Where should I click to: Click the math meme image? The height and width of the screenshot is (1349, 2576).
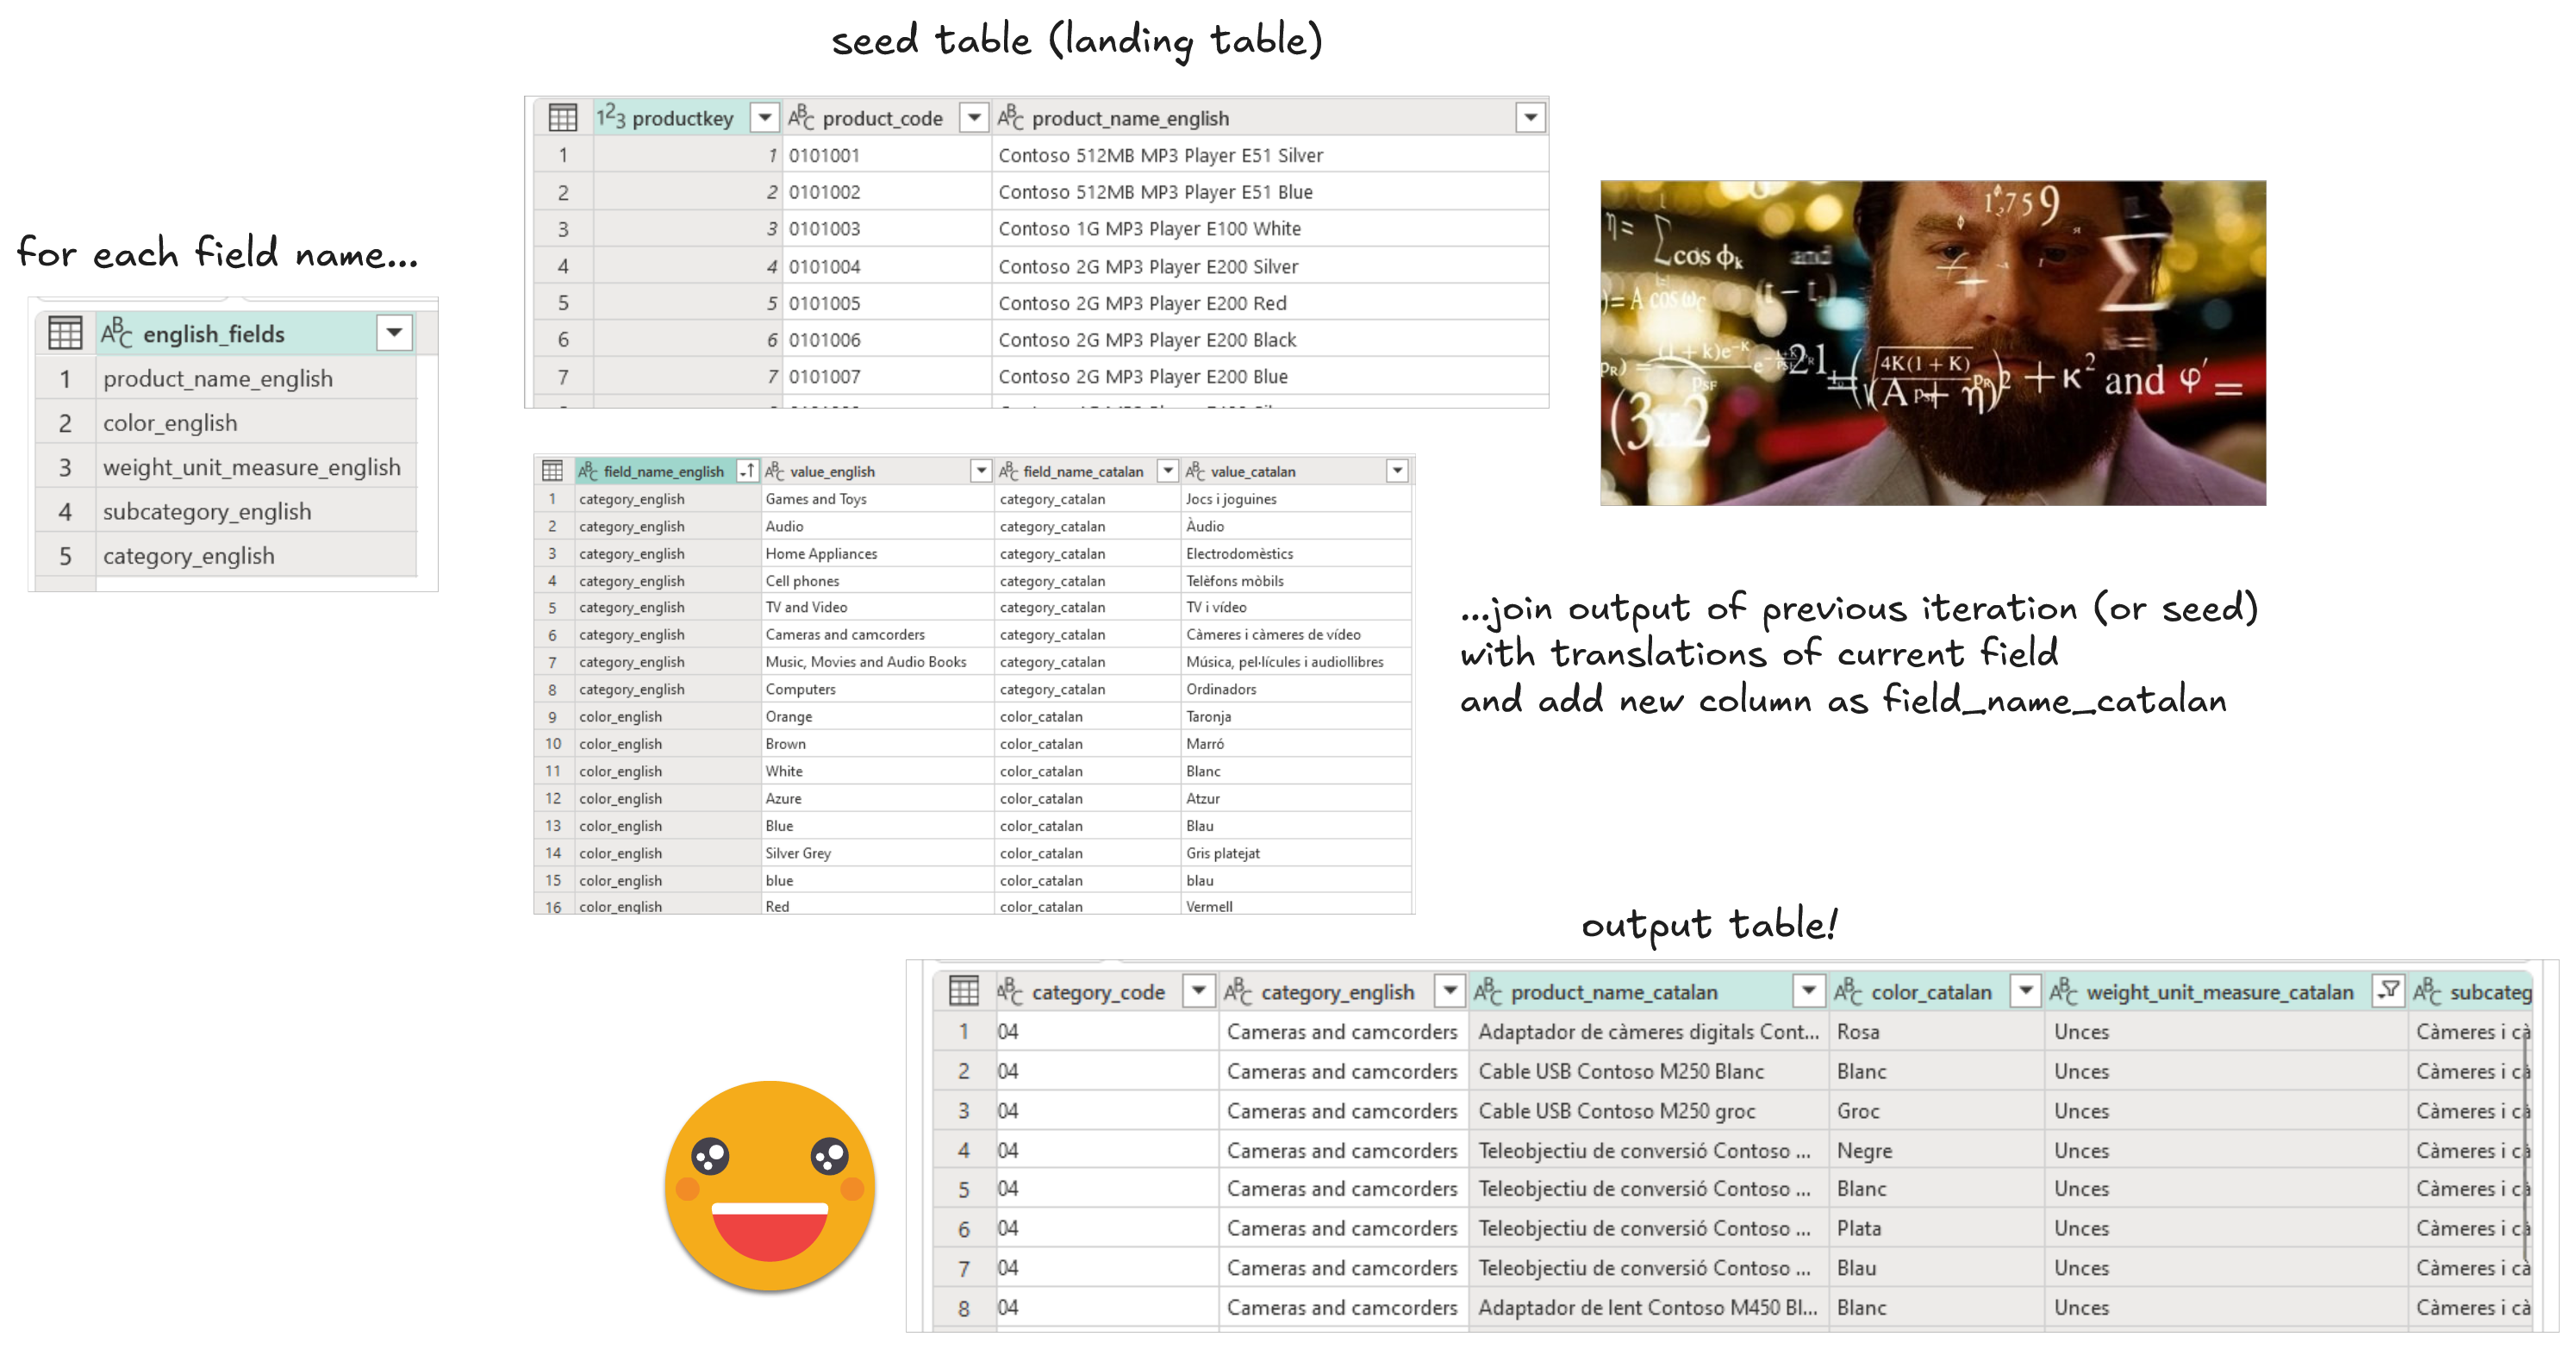(x=1932, y=343)
